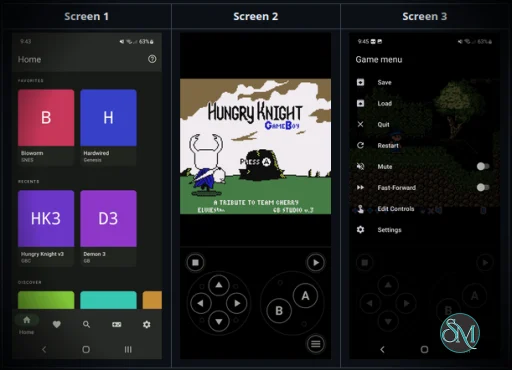
Task: Open Demon 3 game tile
Action: tap(108, 228)
